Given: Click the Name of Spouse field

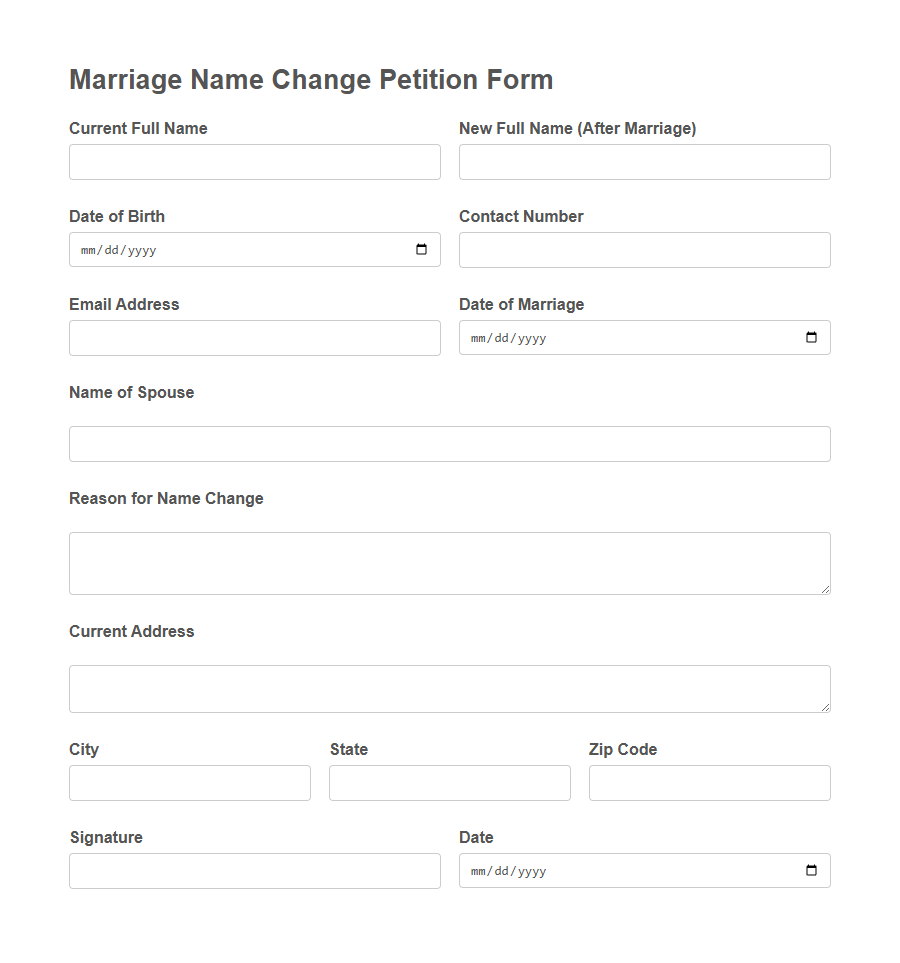Looking at the screenshot, I should point(449,443).
